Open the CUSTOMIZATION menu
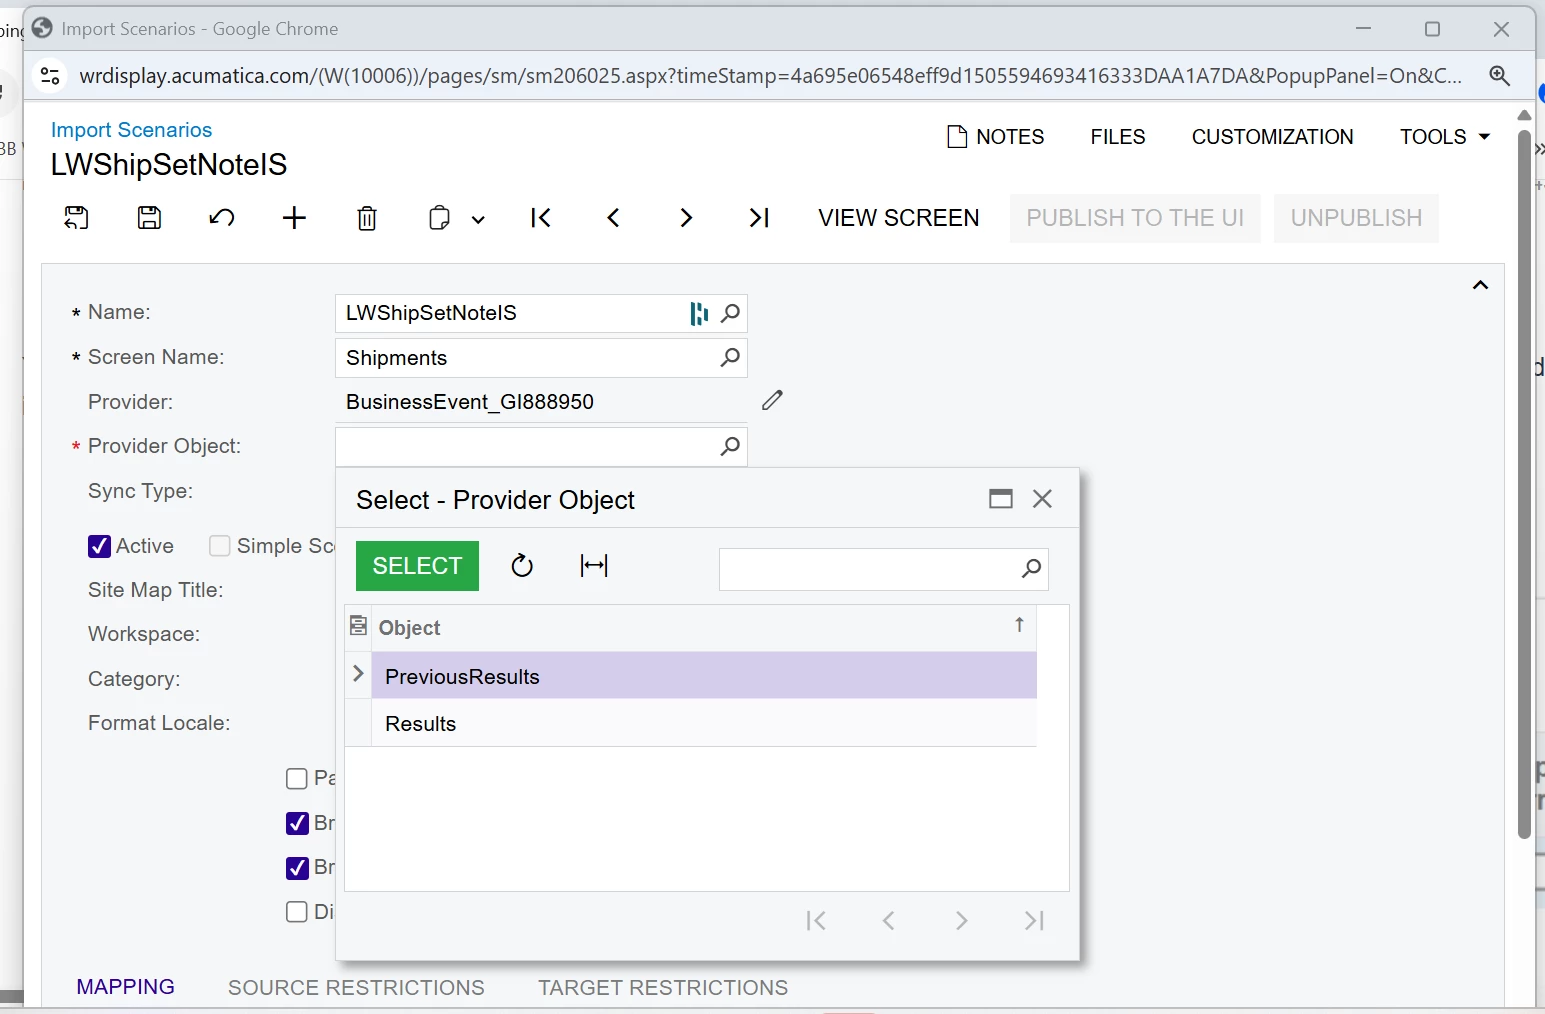 pos(1272,137)
